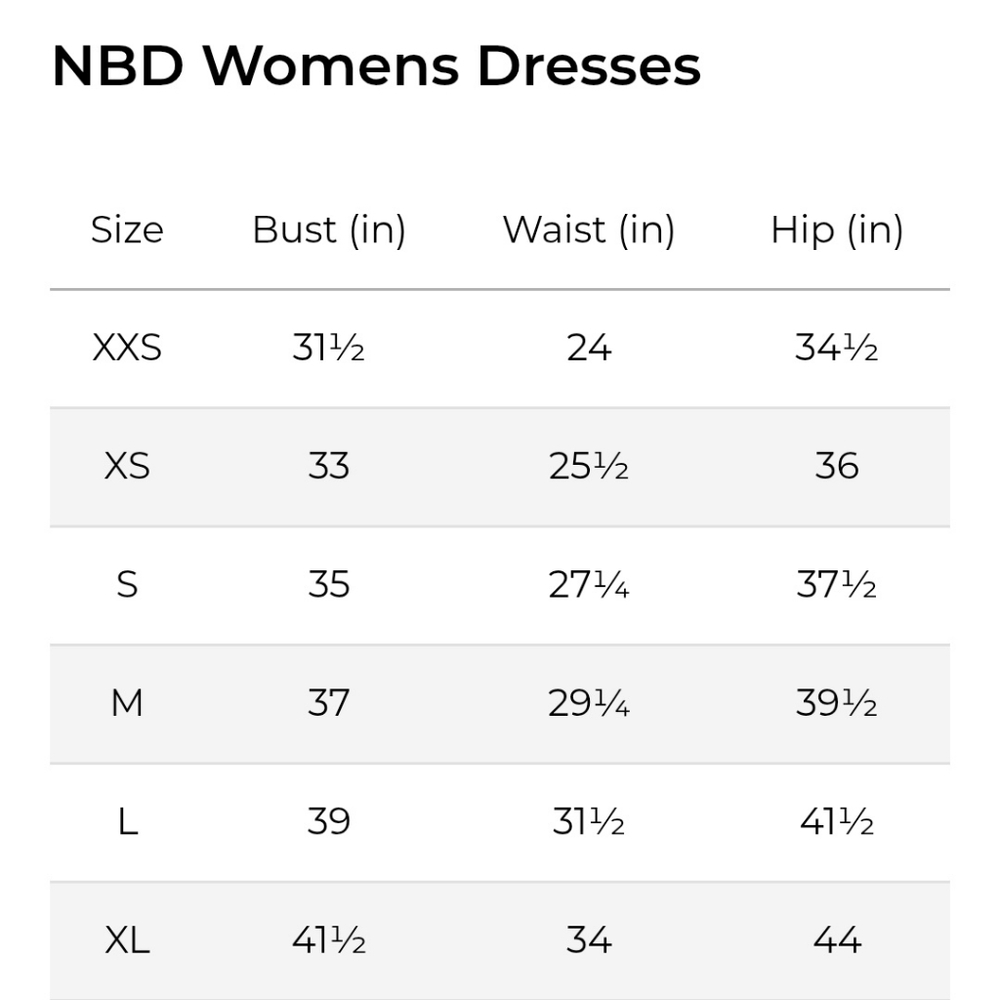Click the NBD Womens Dresses heading
This screenshot has width=1000, height=1000.
(x=376, y=67)
